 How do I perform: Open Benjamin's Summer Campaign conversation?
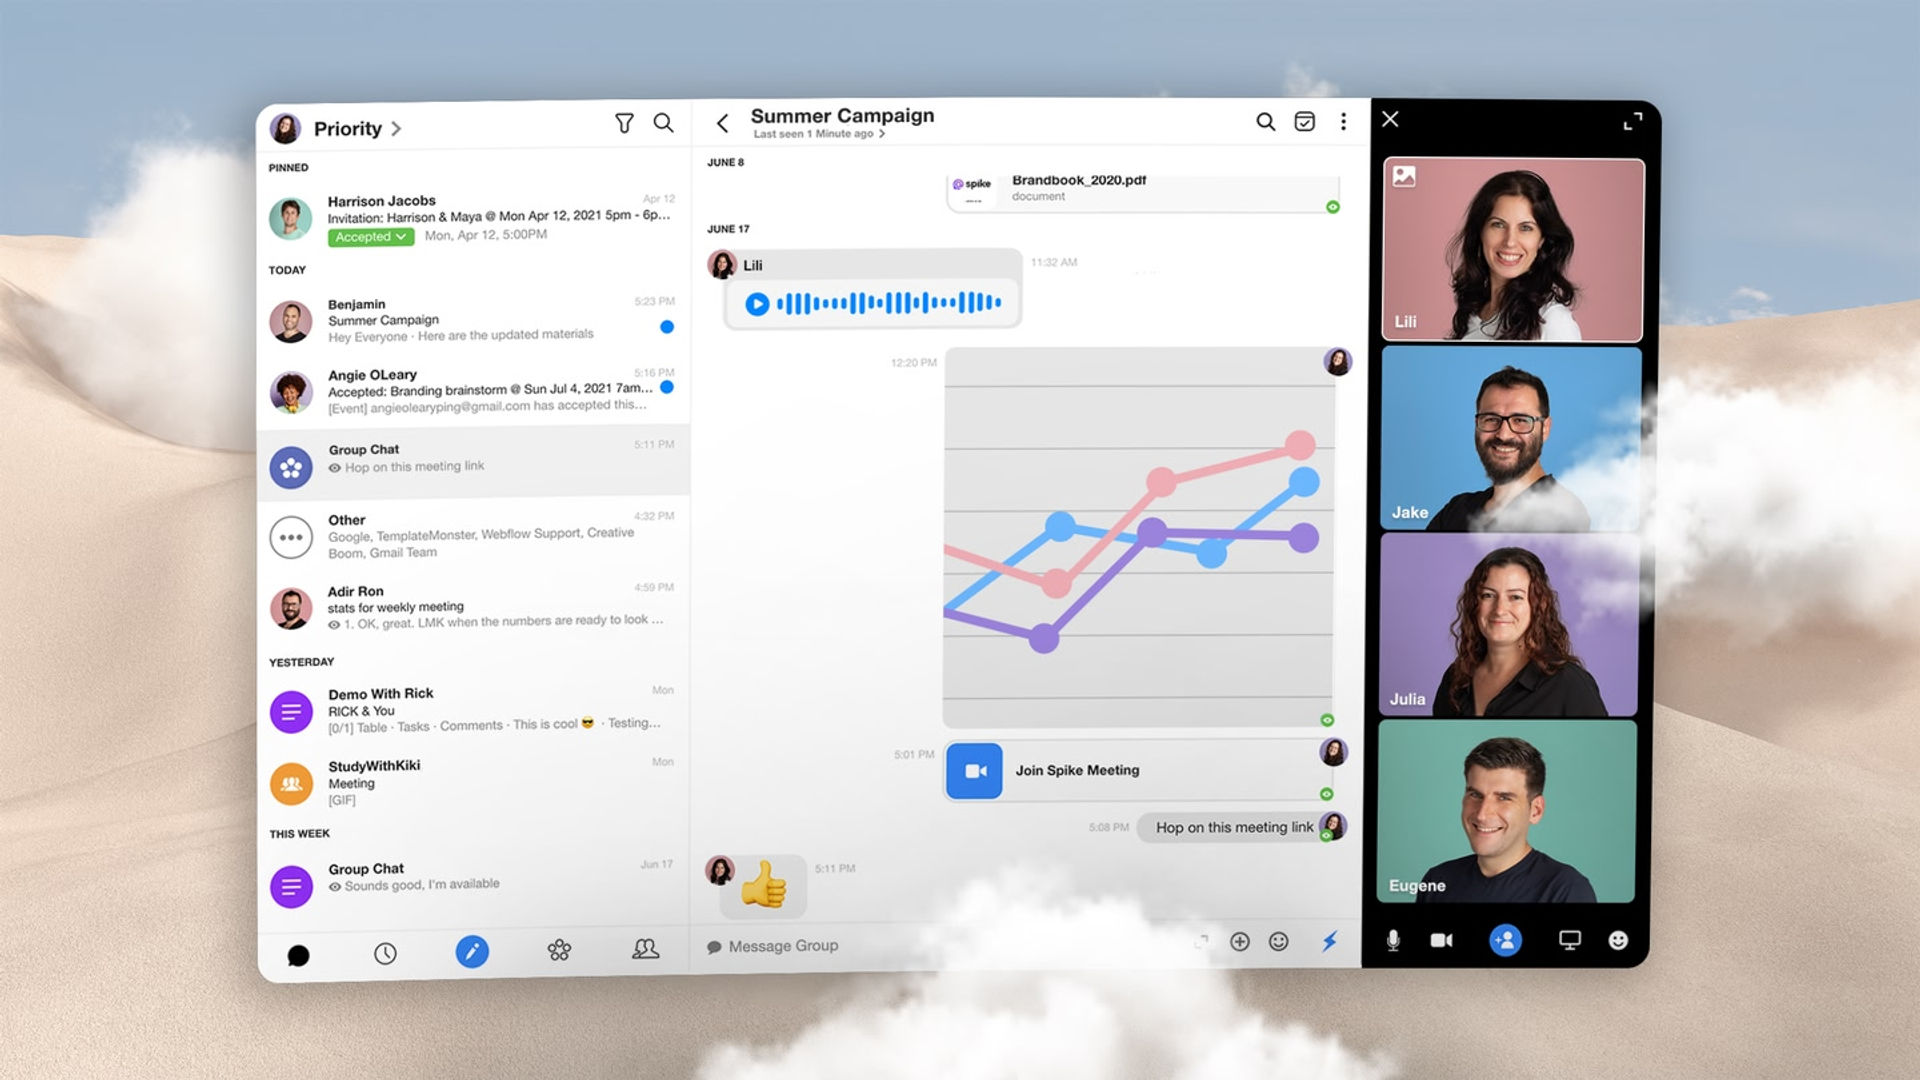coord(473,320)
